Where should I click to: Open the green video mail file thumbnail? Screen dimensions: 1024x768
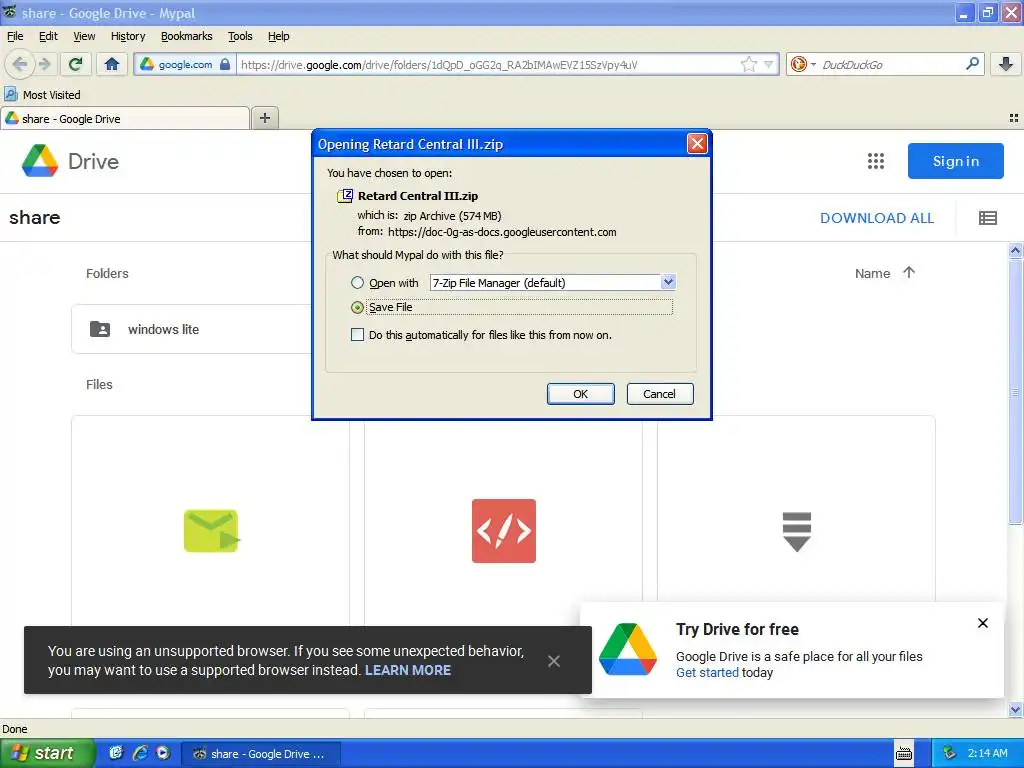pos(211,530)
